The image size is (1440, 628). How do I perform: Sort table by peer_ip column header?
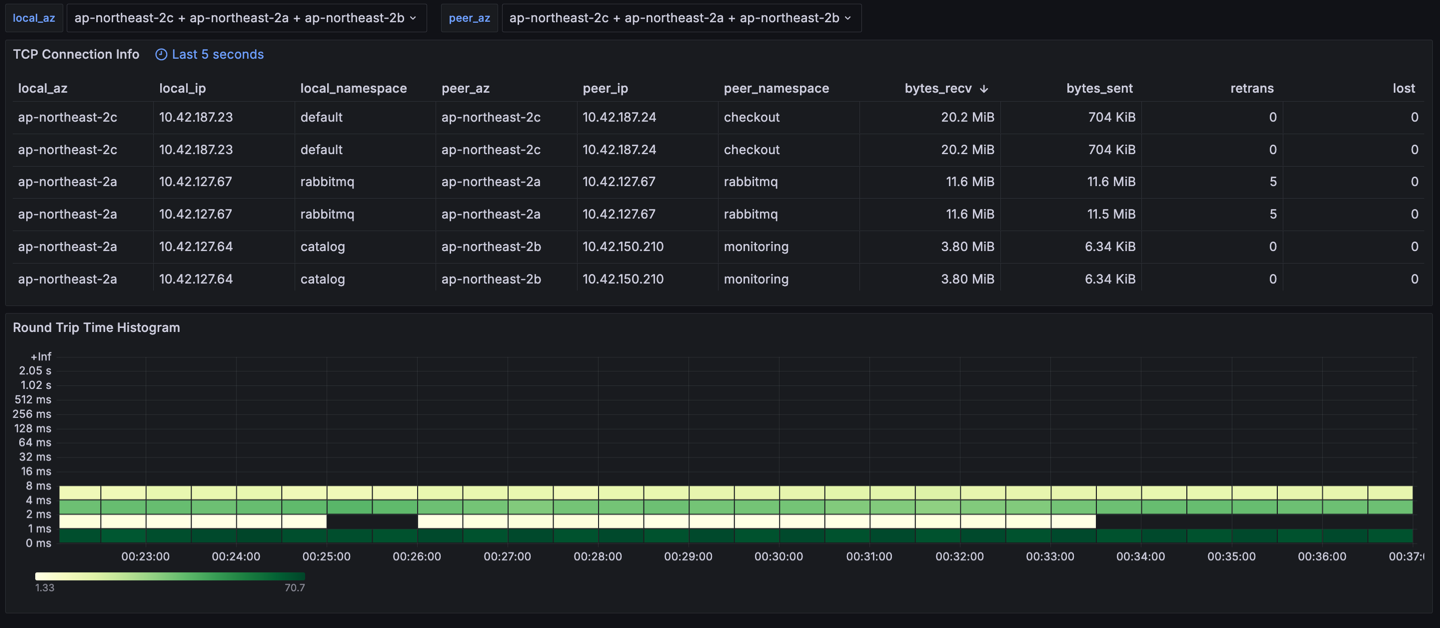tap(606, 88)
